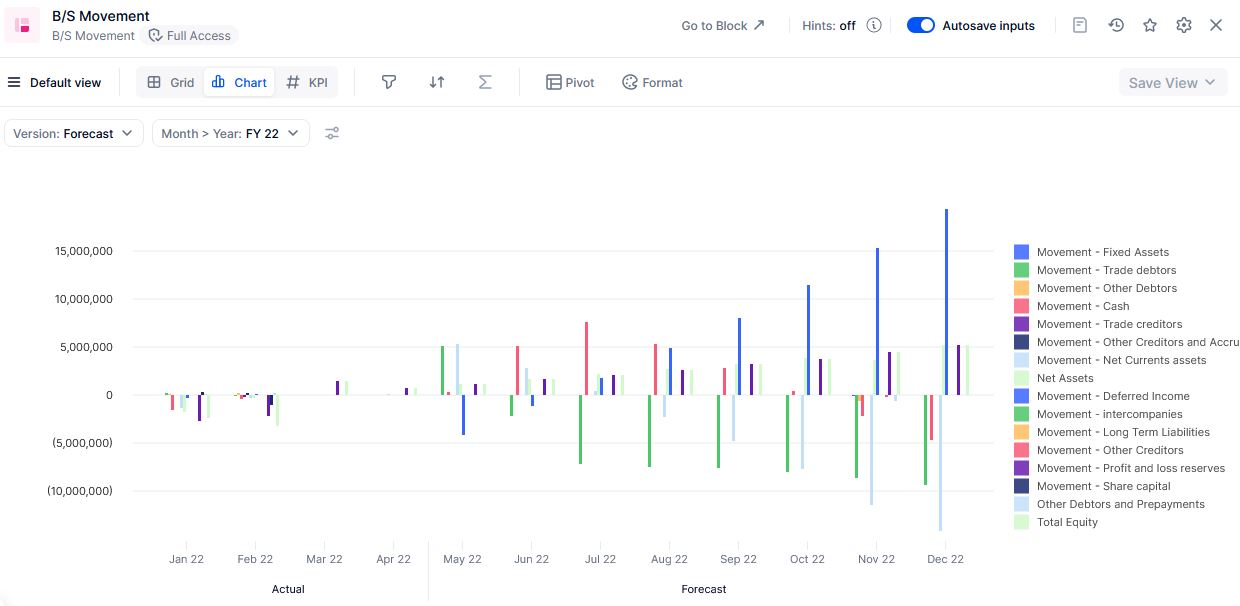Click the hints info icon
This screenshot has height=606, width=1240.
pyautogui.click(x=874, y=25)
